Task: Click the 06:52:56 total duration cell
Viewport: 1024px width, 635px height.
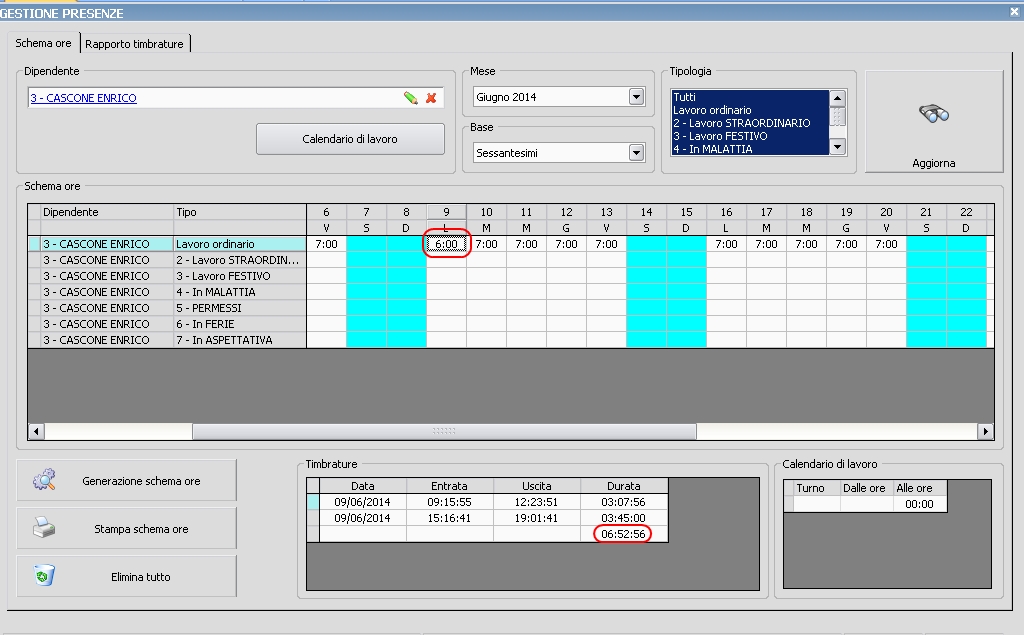Action: [623, 534]
